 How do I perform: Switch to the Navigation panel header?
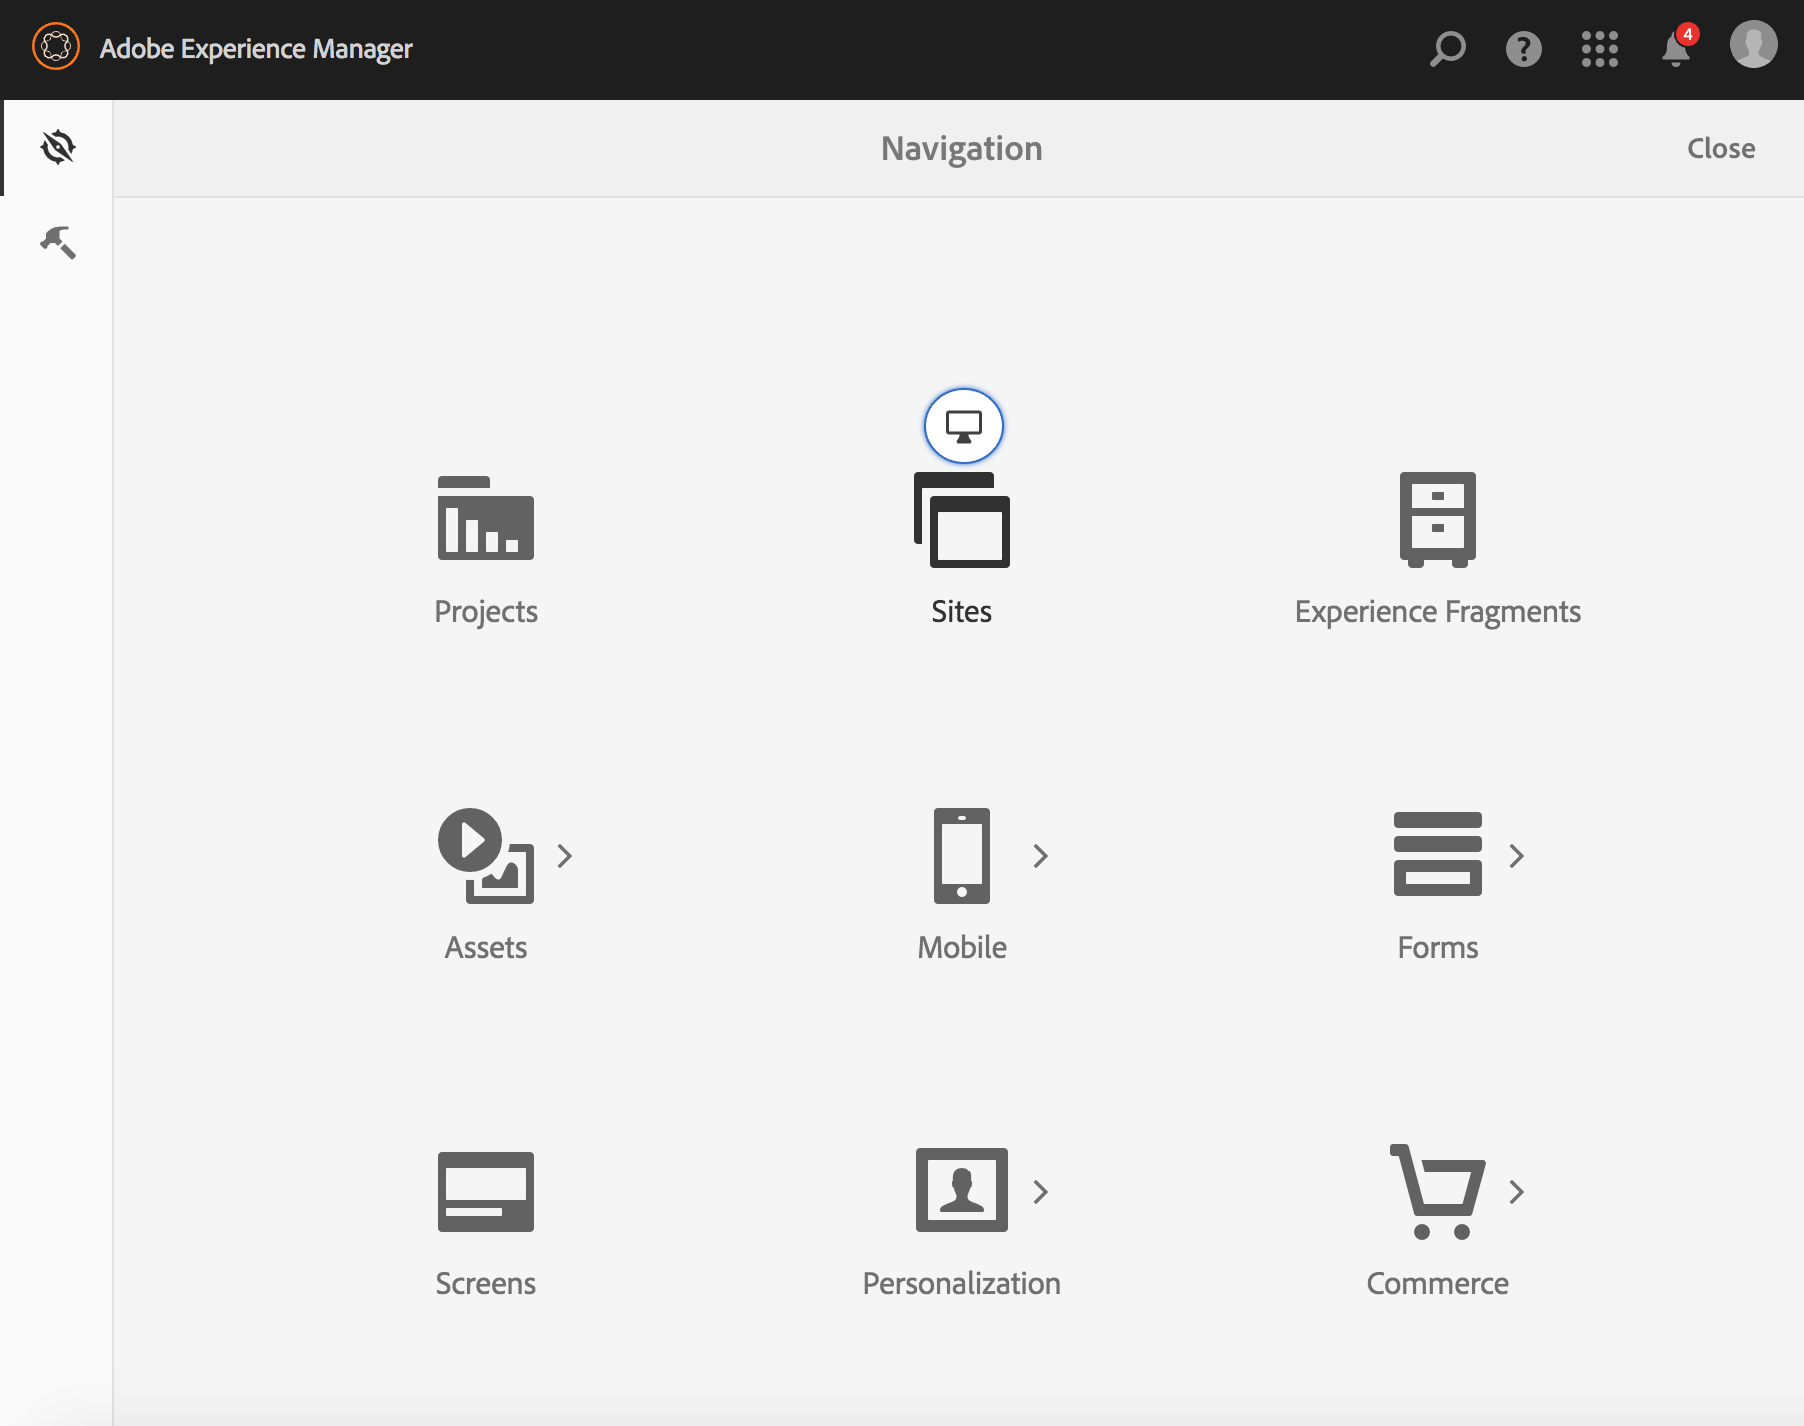(x=961, y=148)
